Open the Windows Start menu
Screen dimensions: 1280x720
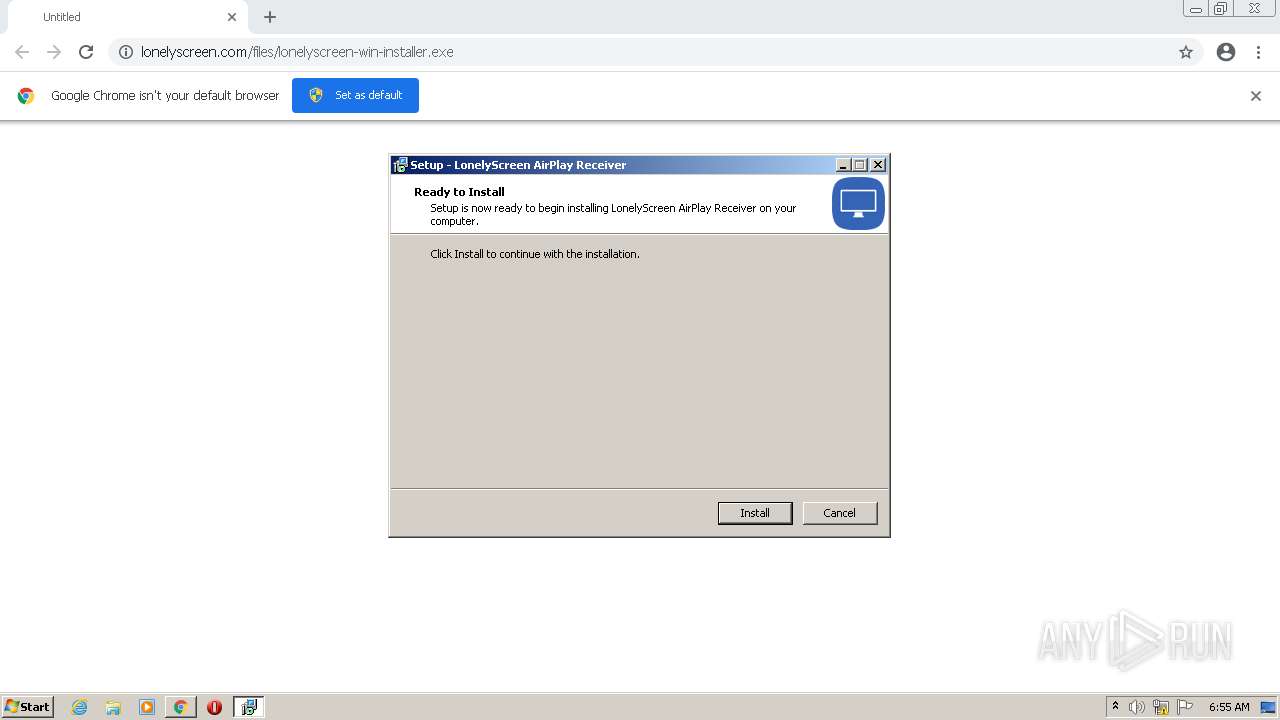pos(27,707)
